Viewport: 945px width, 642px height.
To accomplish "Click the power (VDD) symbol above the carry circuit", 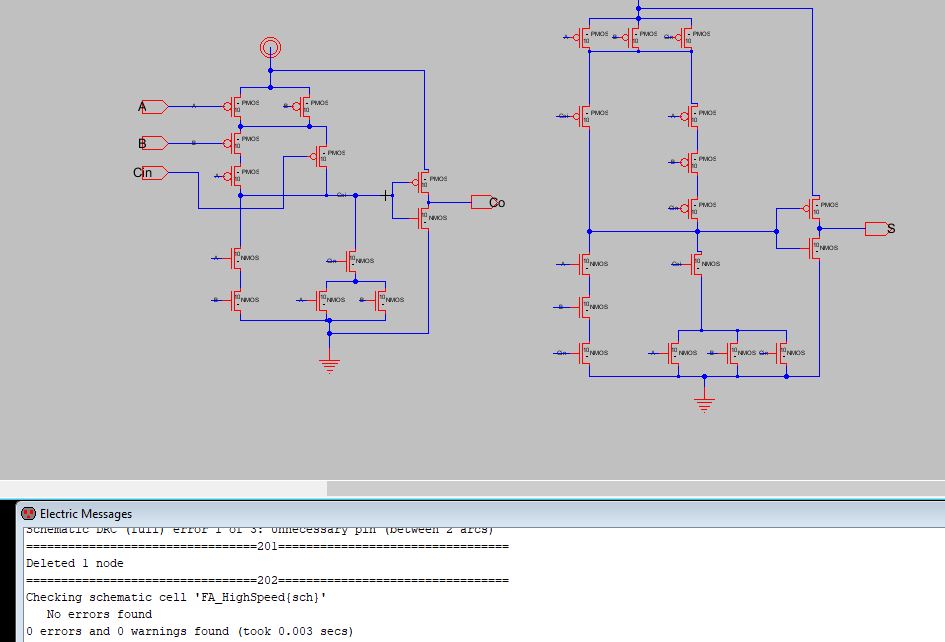I will (x=269, y=46).
